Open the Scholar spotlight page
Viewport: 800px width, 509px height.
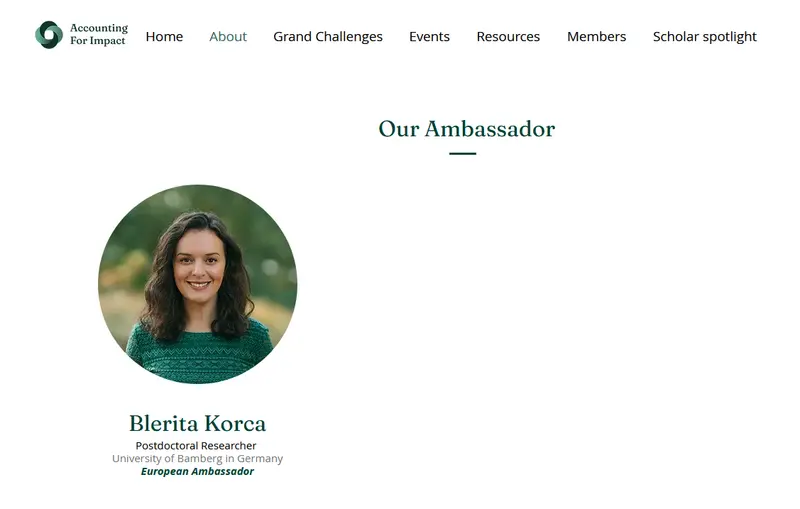tap(705, 37)
